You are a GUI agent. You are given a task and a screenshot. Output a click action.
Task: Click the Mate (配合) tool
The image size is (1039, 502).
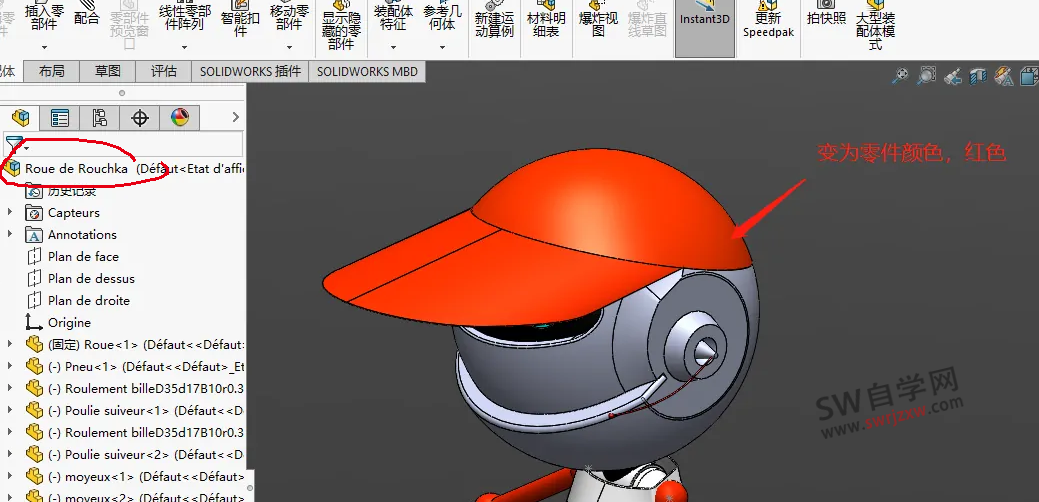(x=87, y=15)
